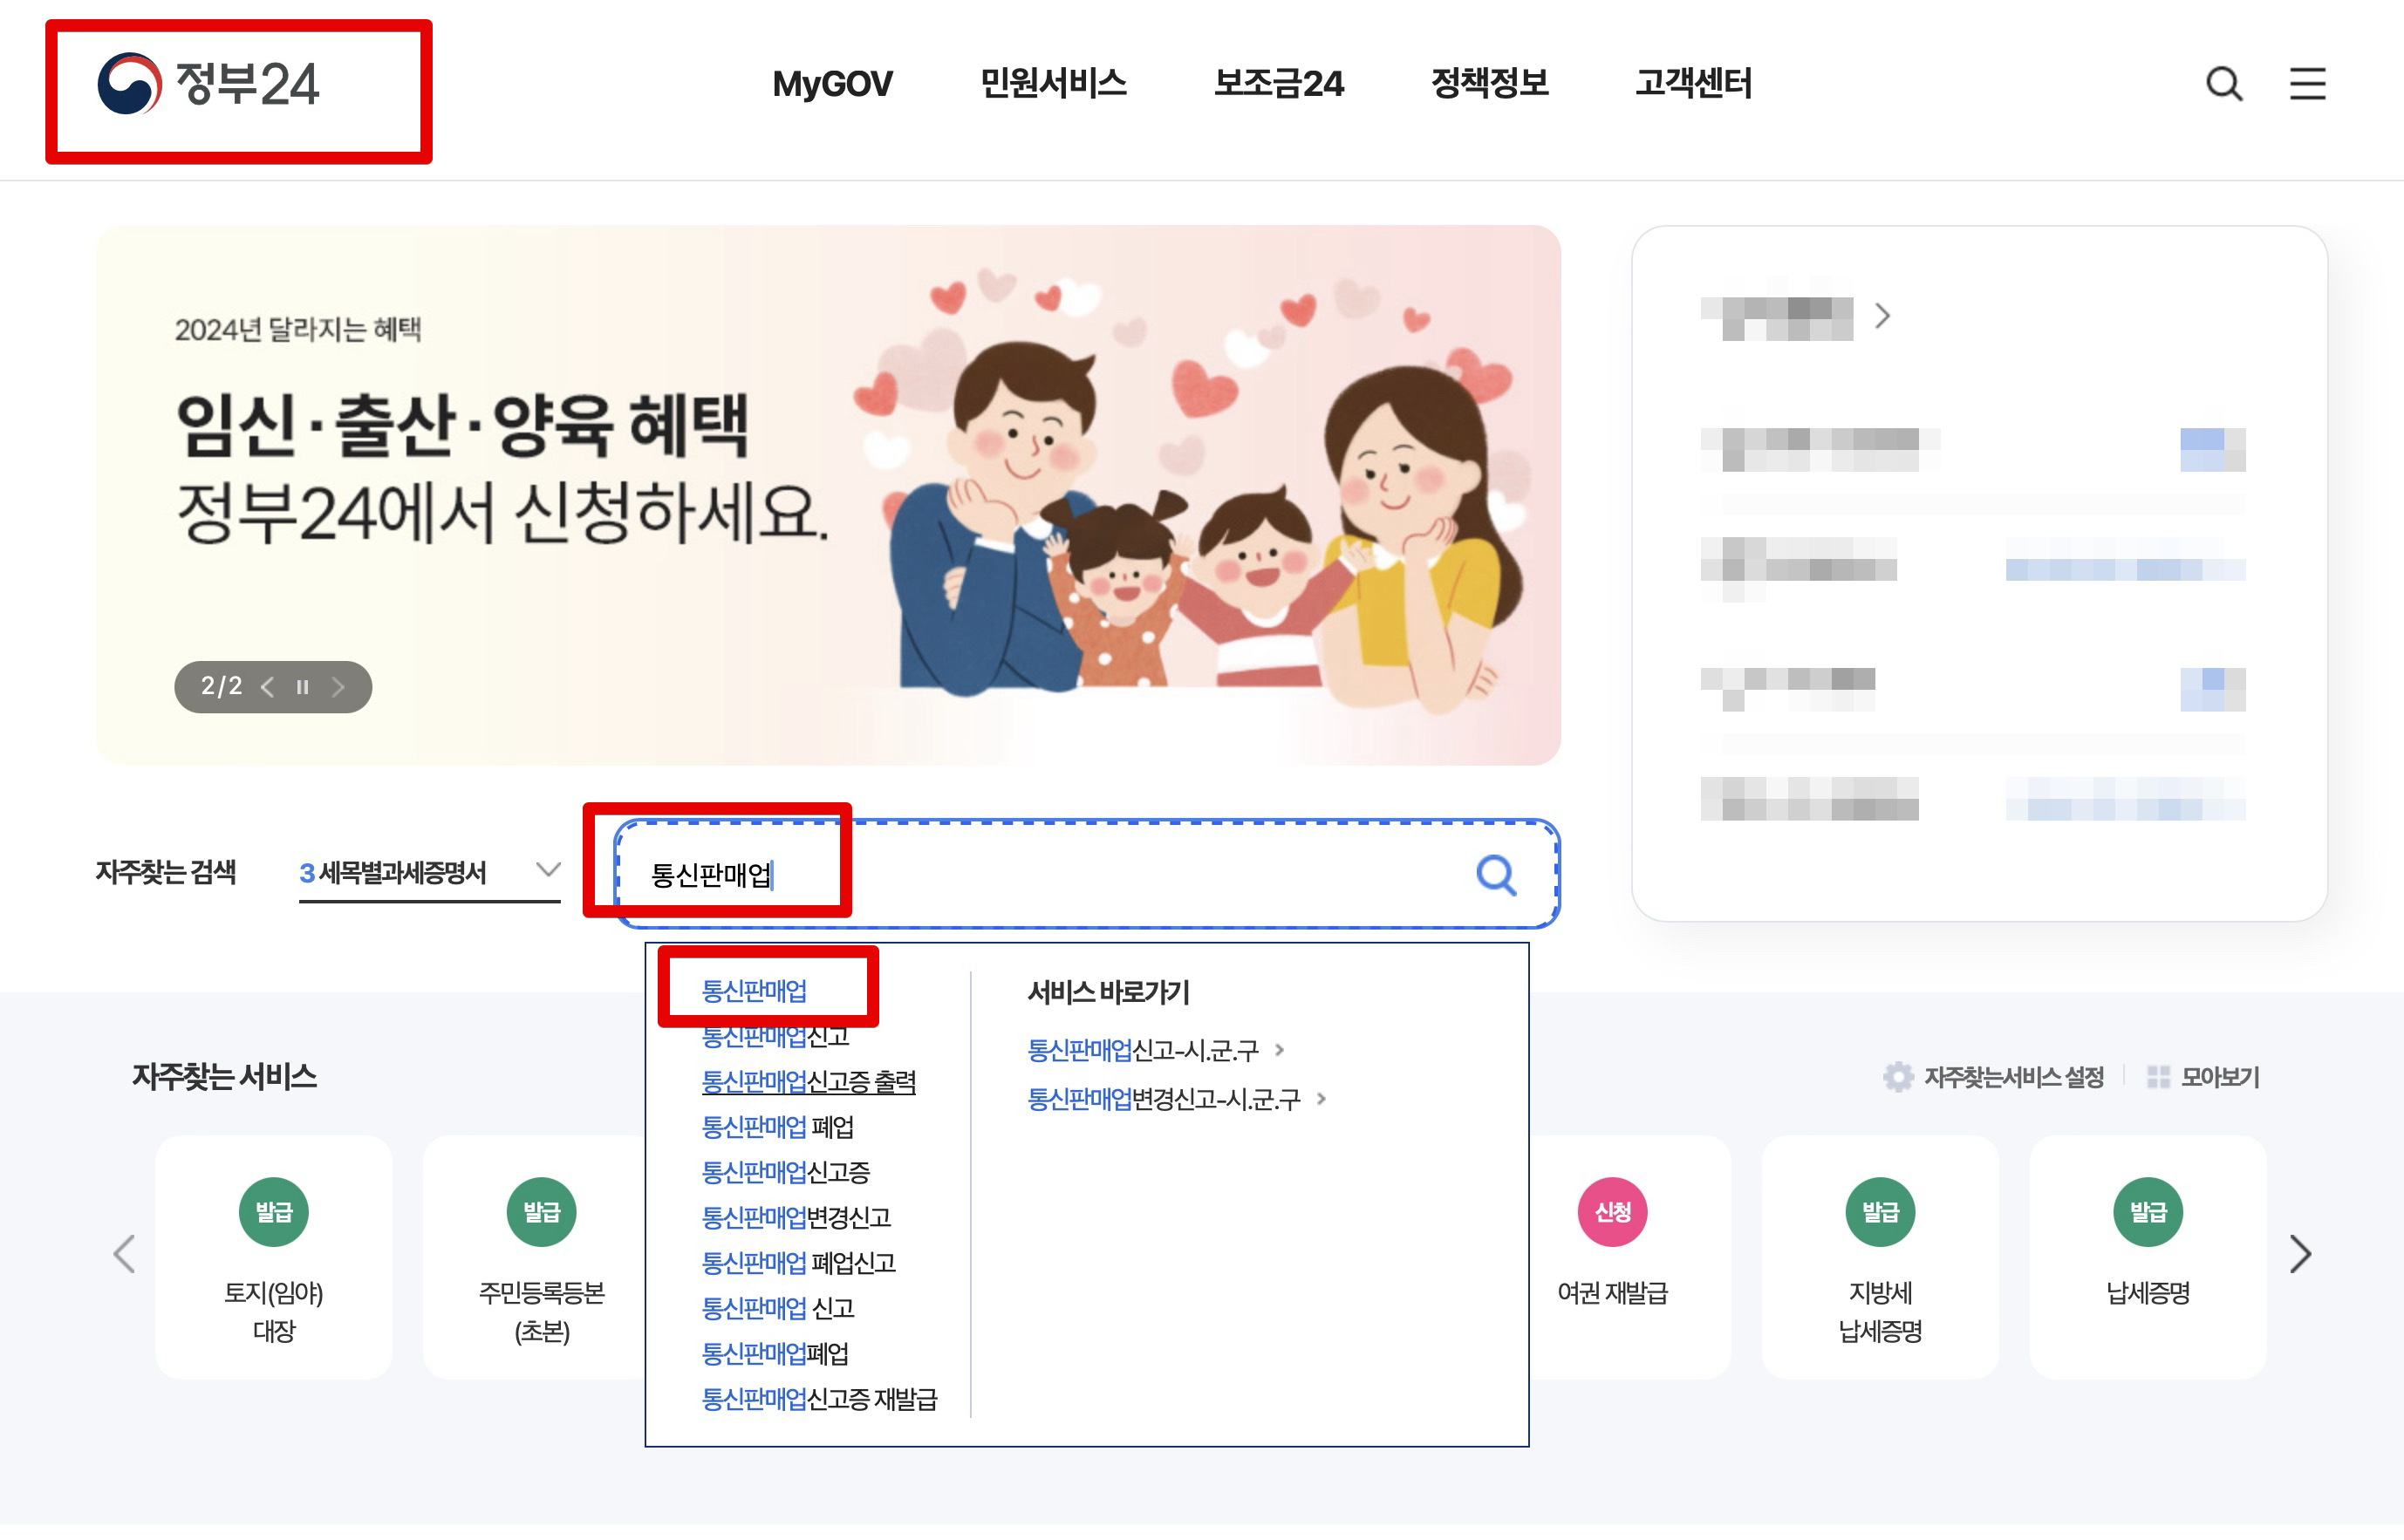Open the hamburger menu icon

point(2307,84)
